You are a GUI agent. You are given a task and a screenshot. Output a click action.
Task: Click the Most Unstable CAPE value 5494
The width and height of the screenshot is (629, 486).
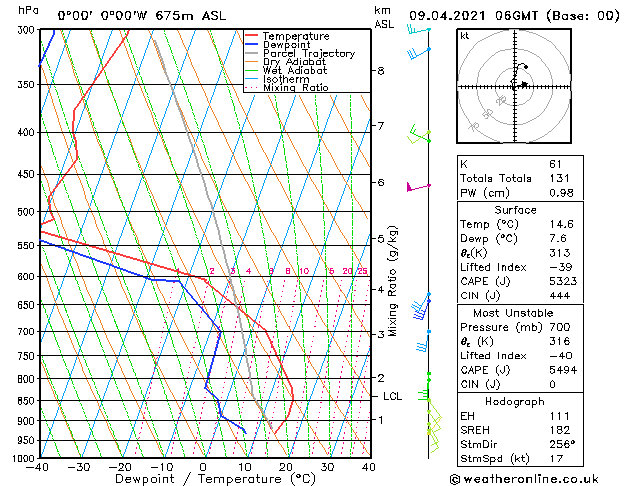563,370
